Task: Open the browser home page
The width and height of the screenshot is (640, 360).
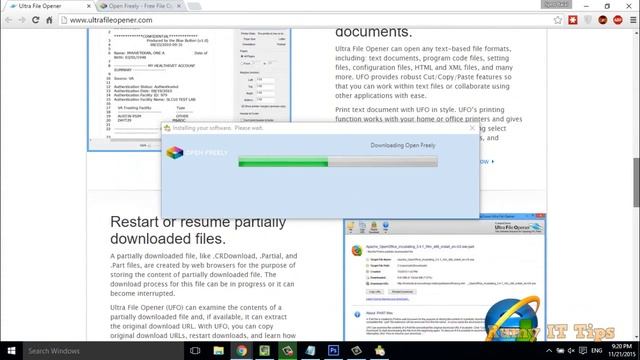Action: 49,20
